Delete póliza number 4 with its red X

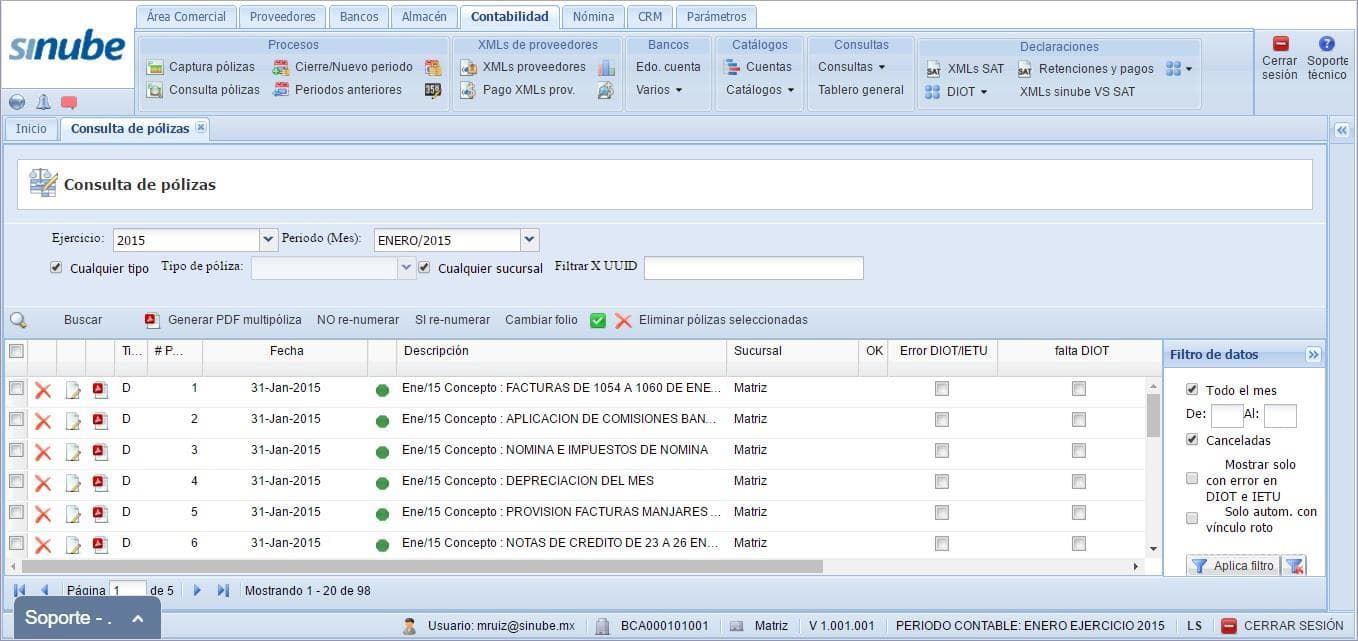43,484
